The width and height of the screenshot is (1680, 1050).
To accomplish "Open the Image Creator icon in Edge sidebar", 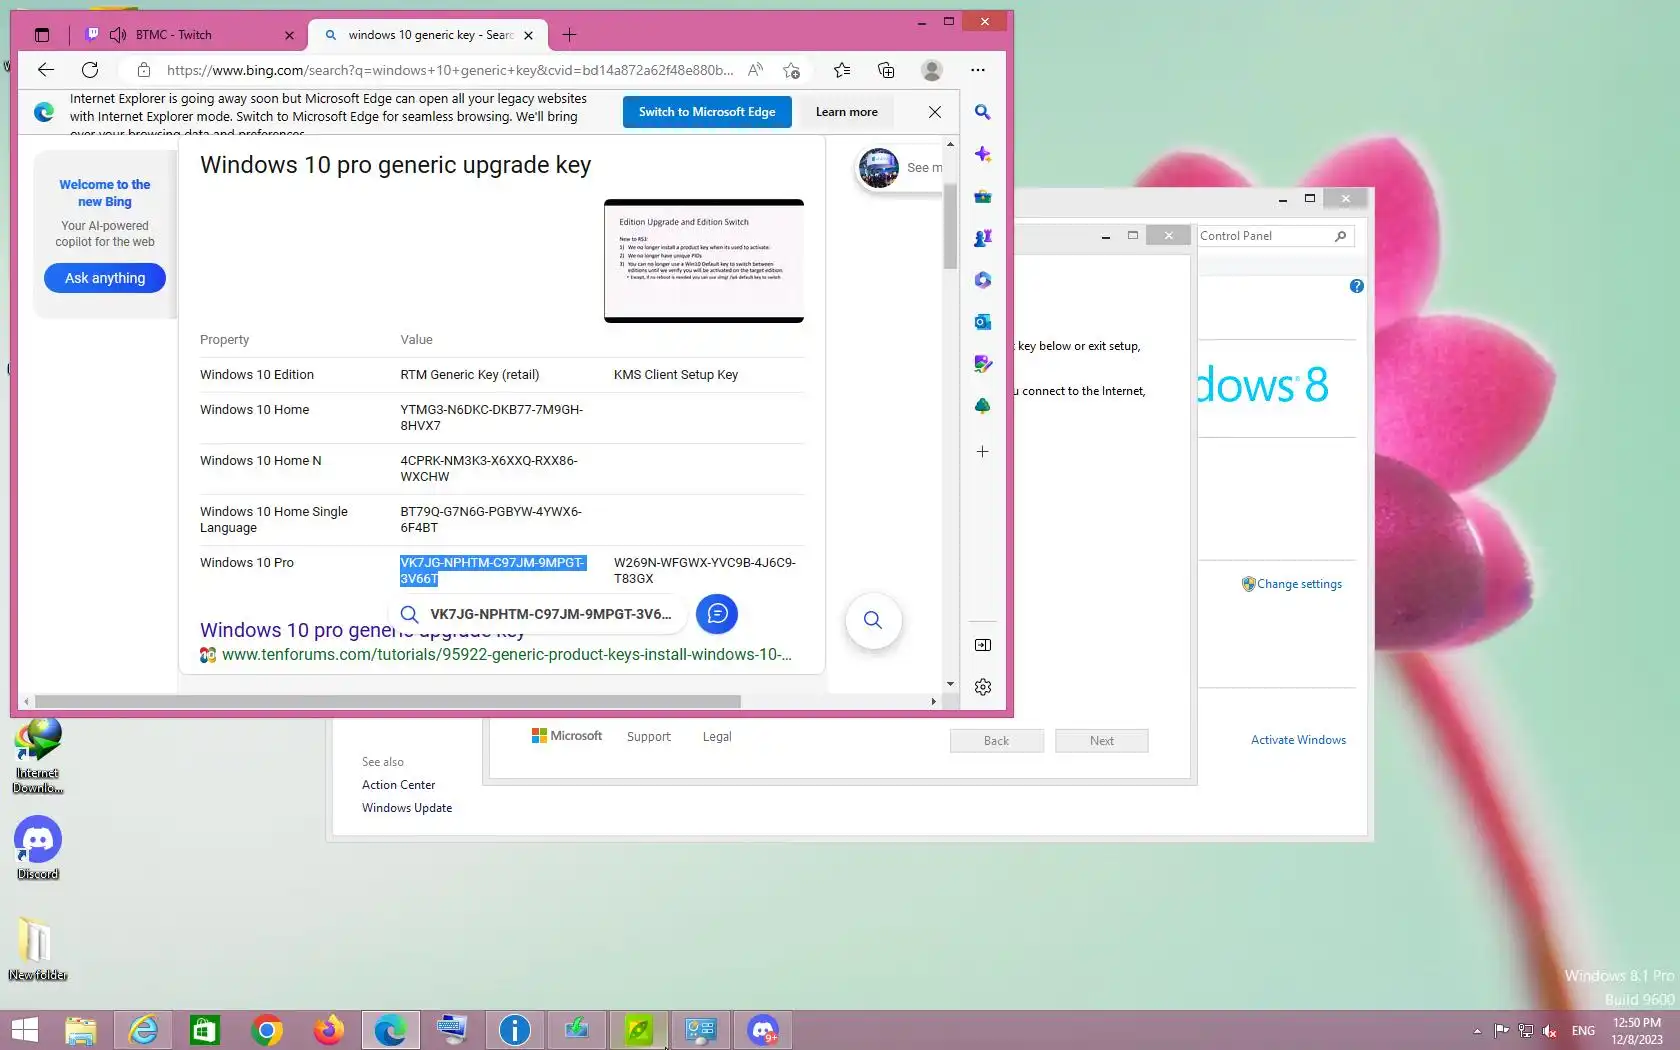I will pyautogui.click(x=983, y=364).
